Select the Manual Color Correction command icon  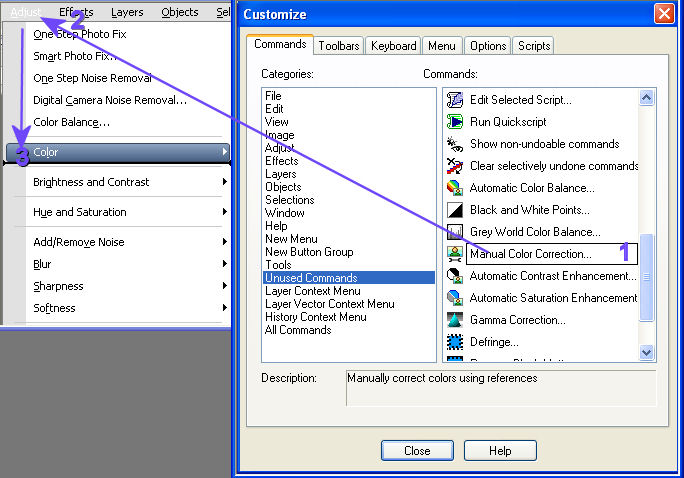pos(455,254)
